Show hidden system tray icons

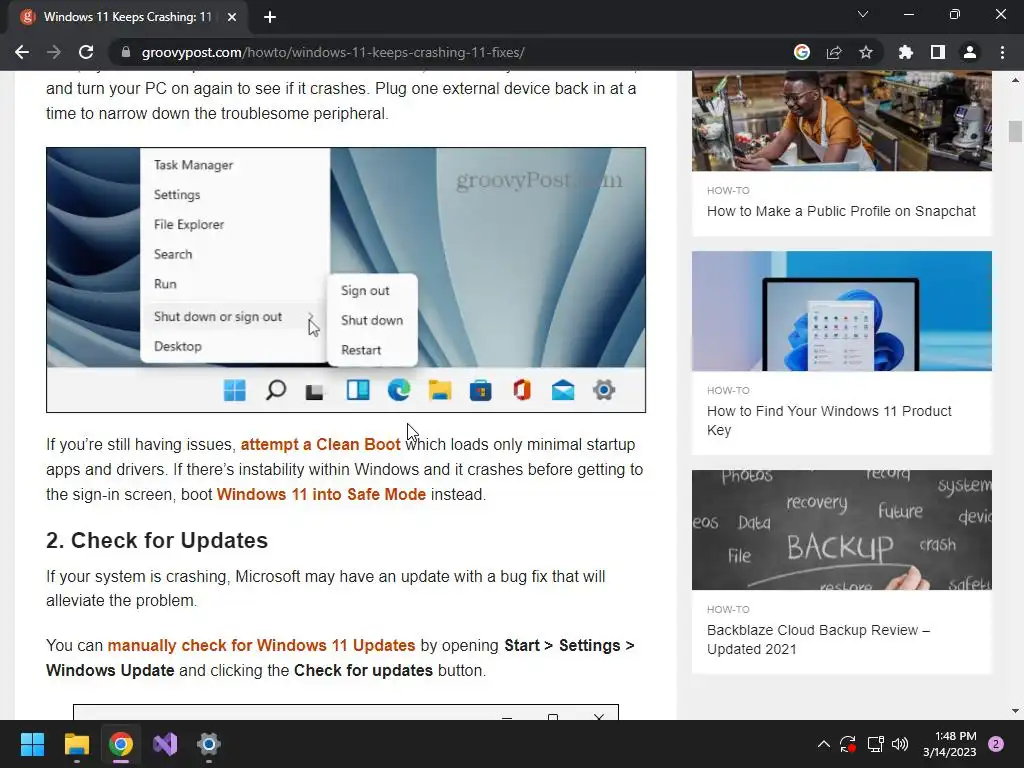[x=824, y=744]
